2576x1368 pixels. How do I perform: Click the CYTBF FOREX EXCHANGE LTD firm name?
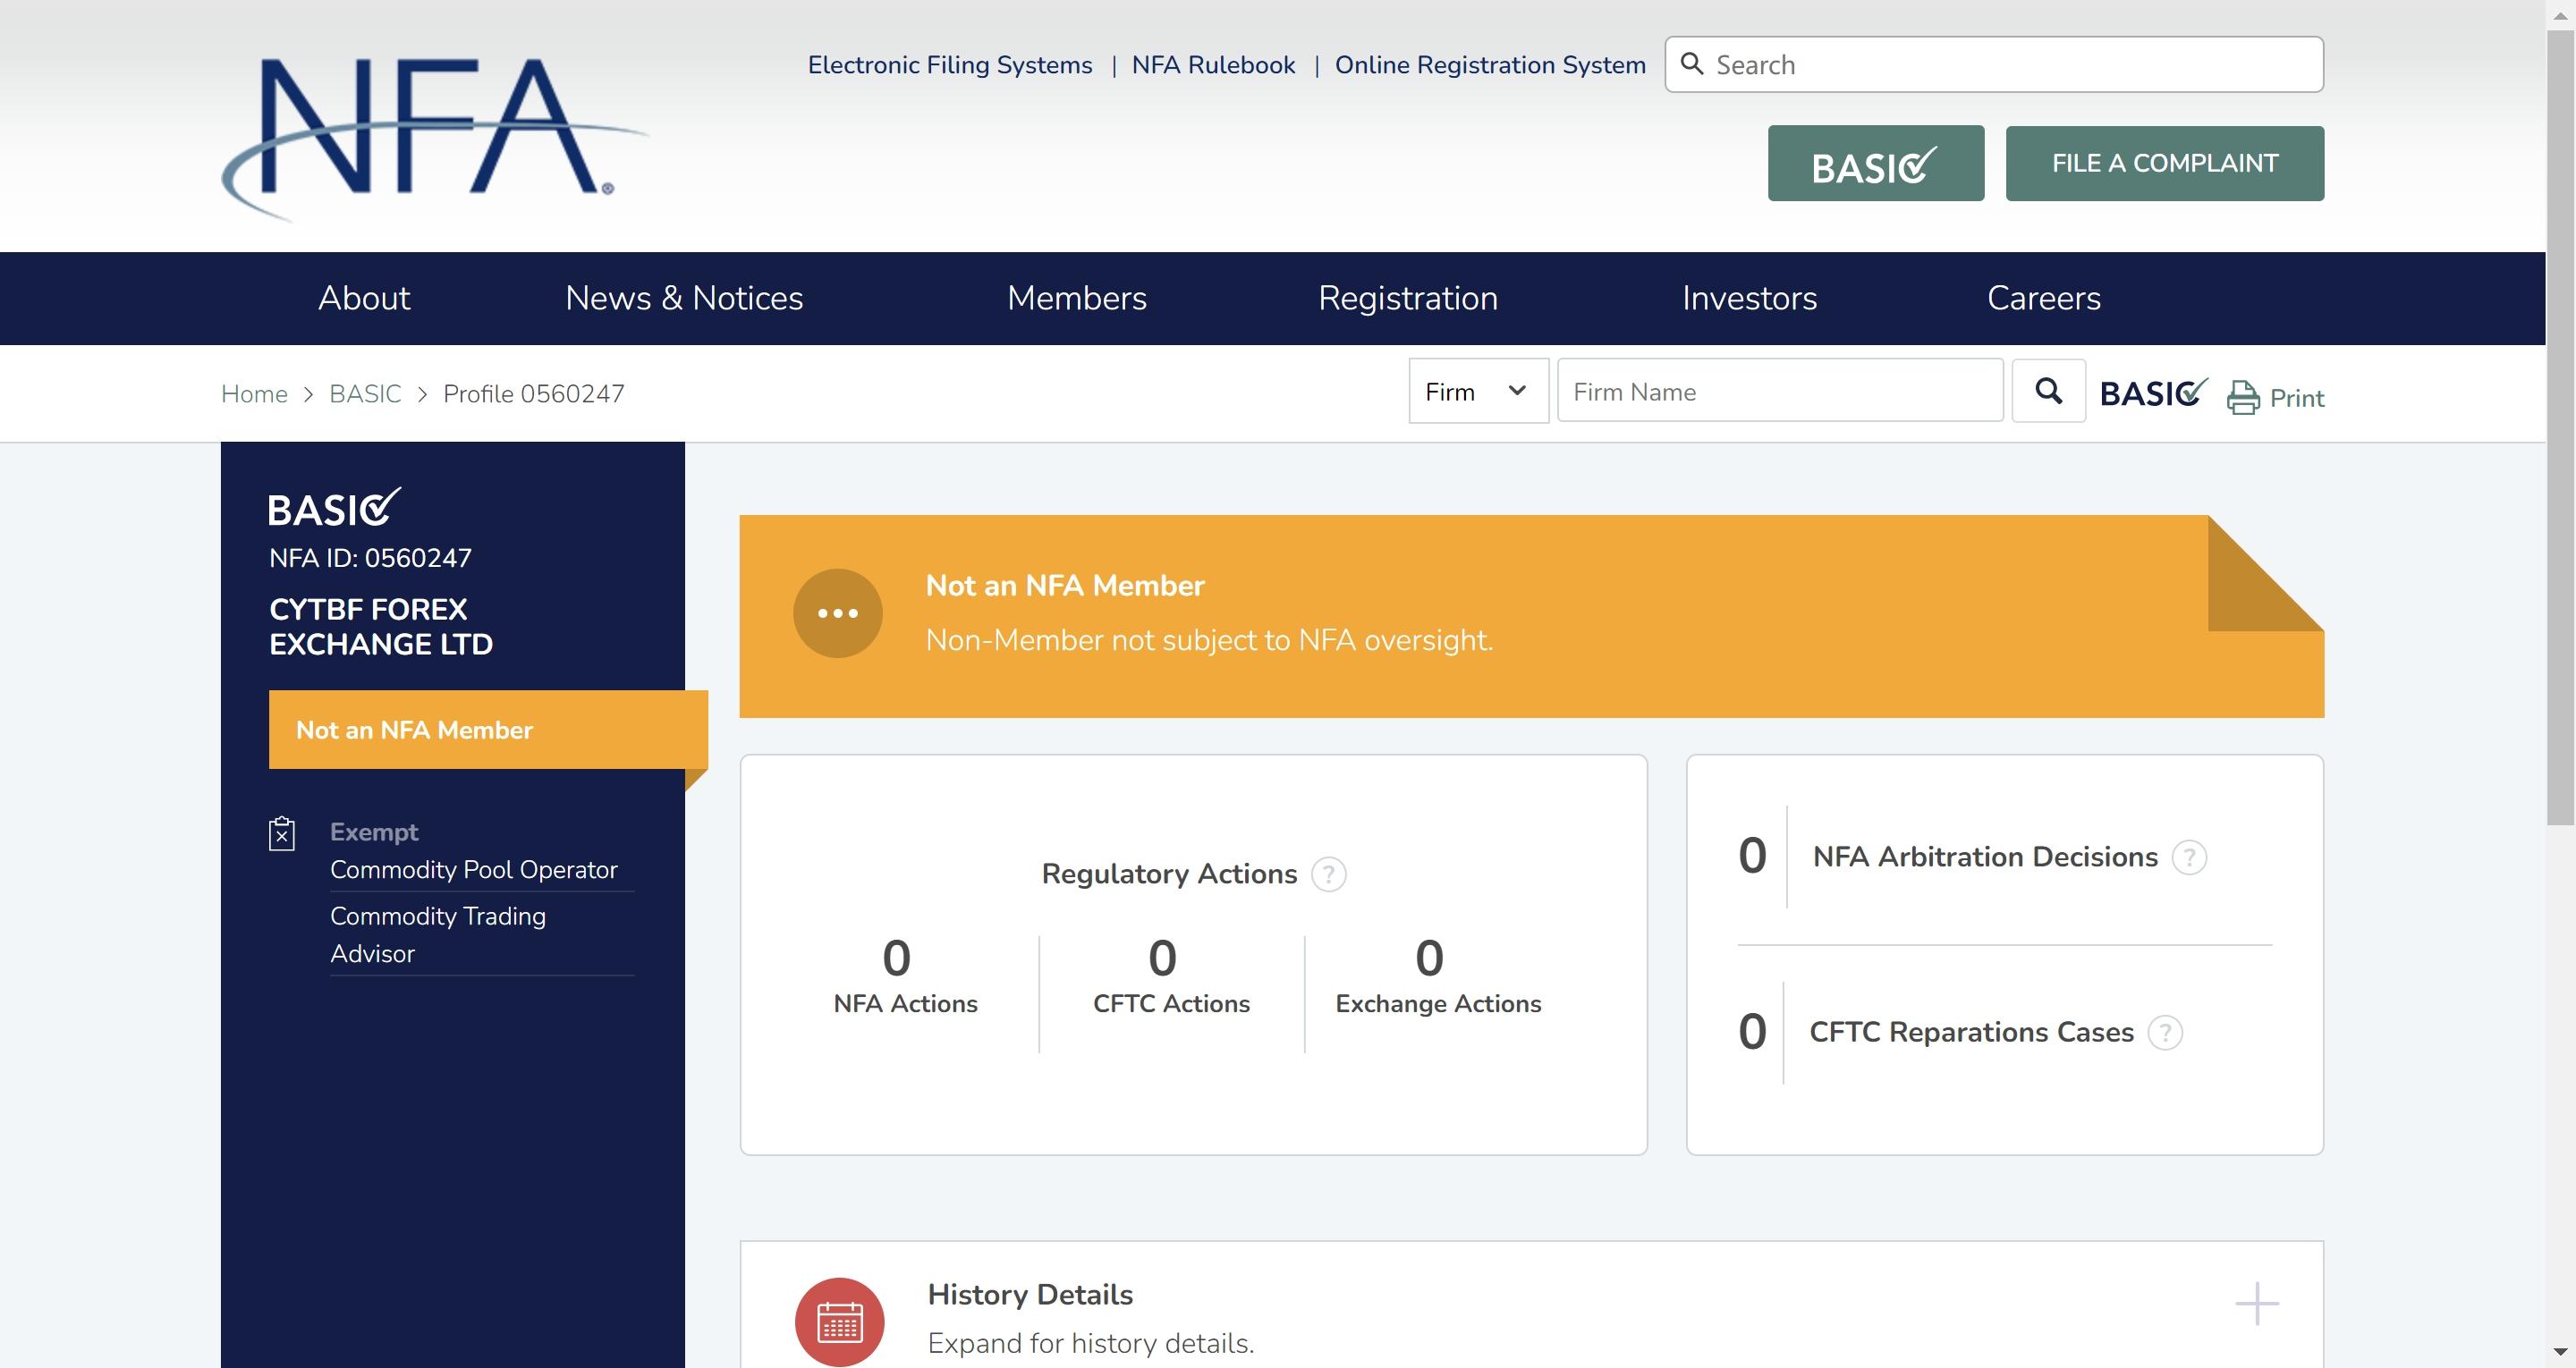click(381, 626)
